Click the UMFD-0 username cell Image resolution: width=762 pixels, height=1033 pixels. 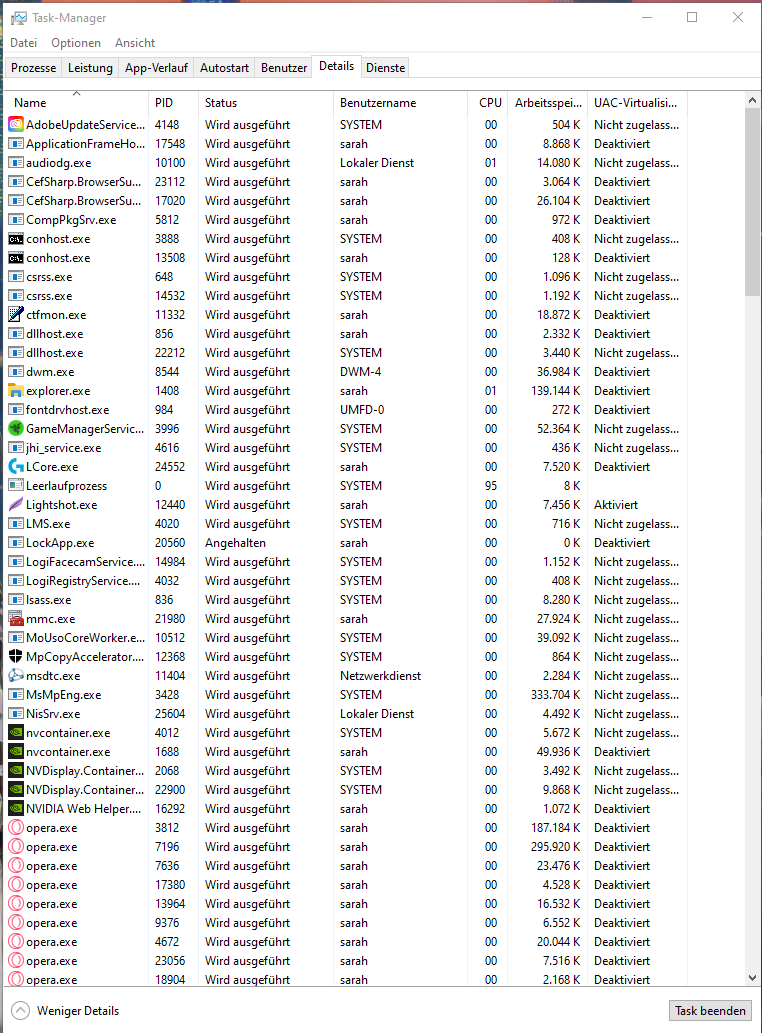[362, 410]
